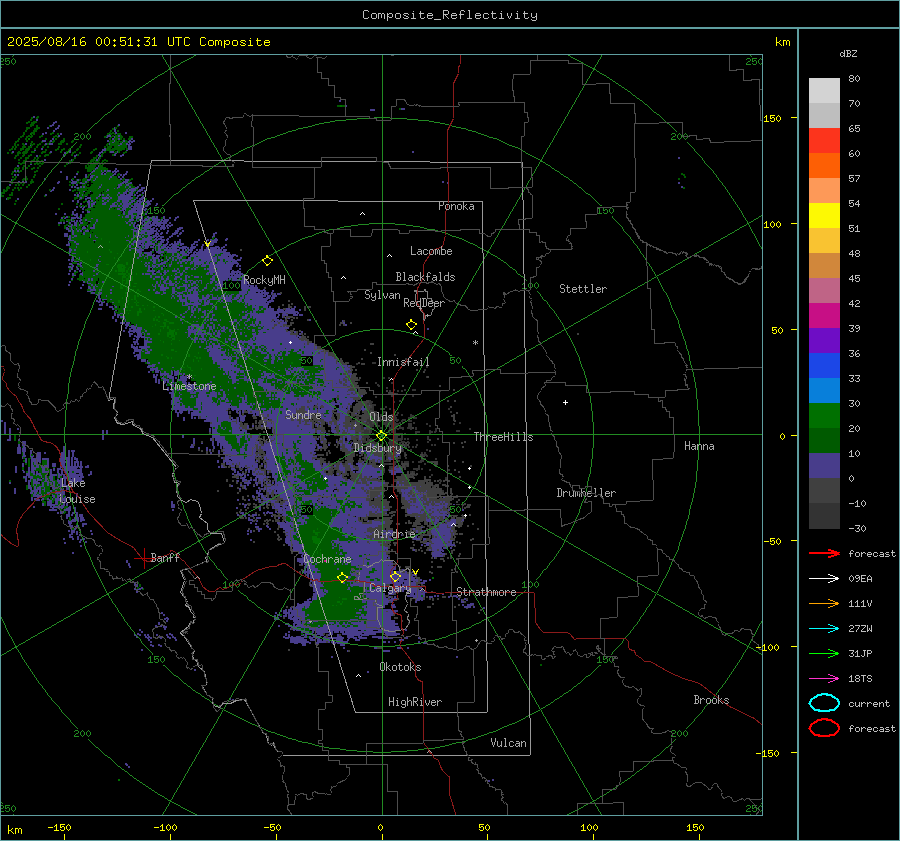Click the Ponoka city label

pyautogui.click(x=456, y=206)
